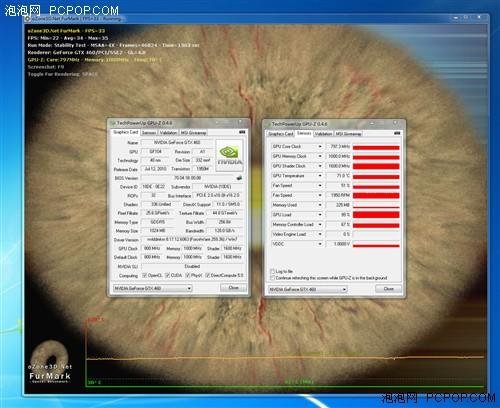Toggle the CUDA computing checkbox
Viewport: 500px width, 408px height.
point(168,275)
